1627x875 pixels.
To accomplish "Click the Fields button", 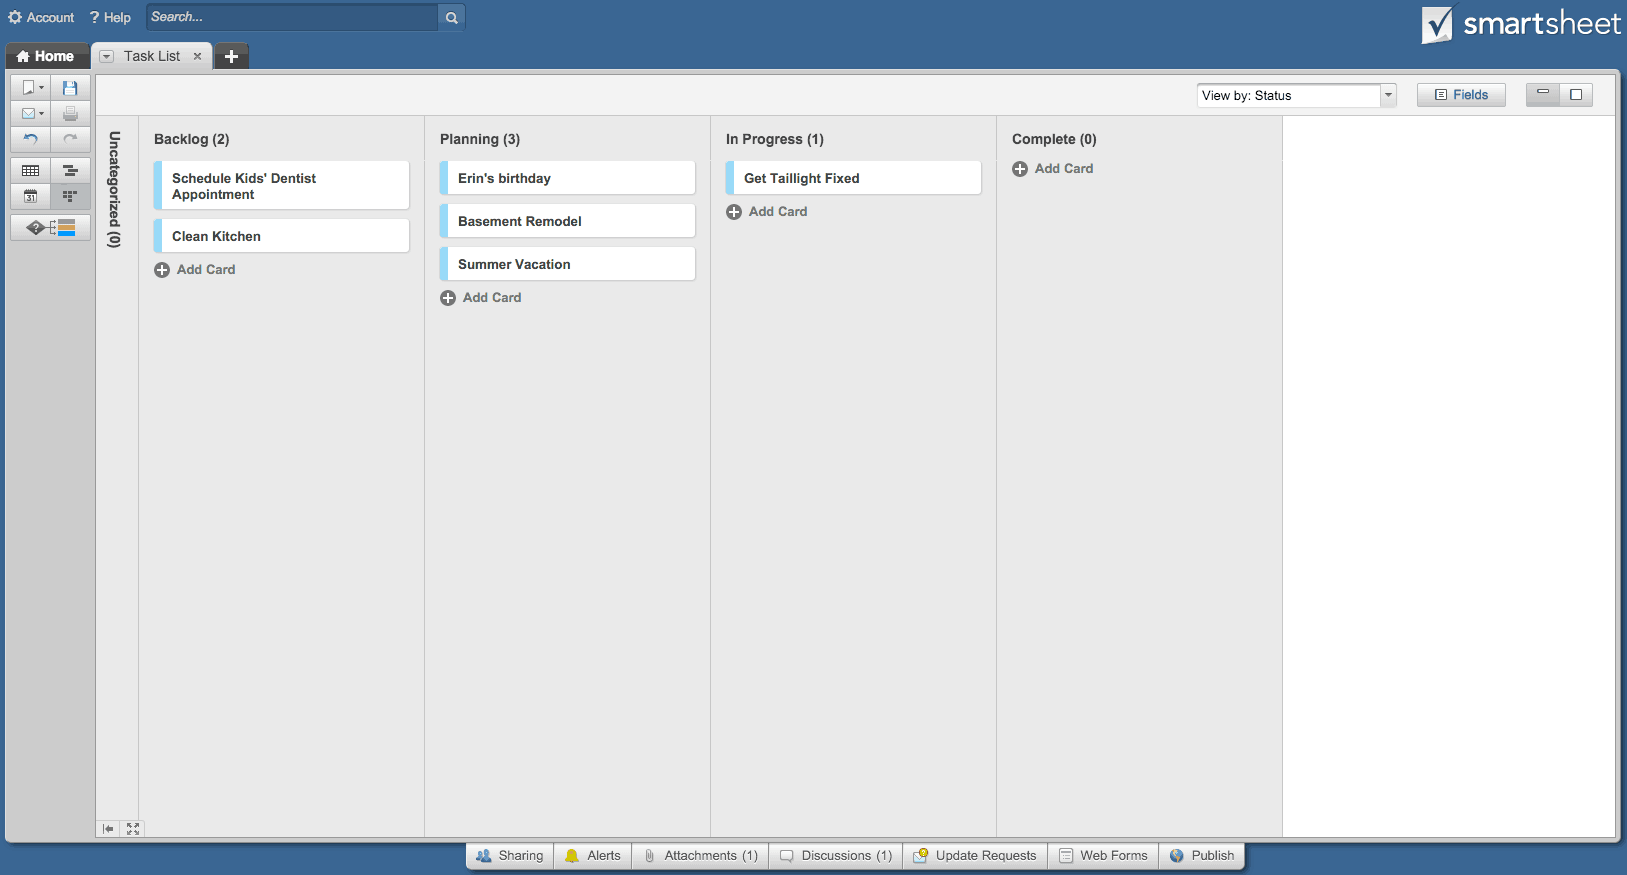I will tap(1461, 95).
